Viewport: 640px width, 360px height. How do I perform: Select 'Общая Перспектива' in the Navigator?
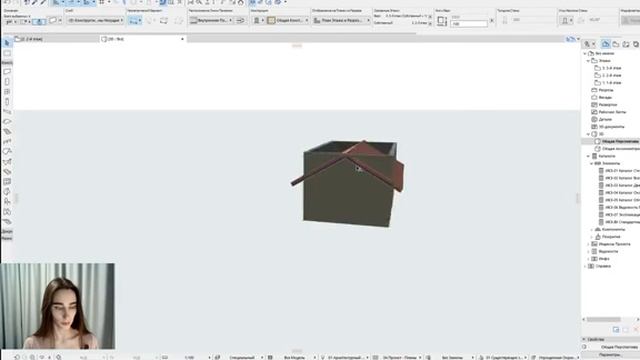[620, 141]
